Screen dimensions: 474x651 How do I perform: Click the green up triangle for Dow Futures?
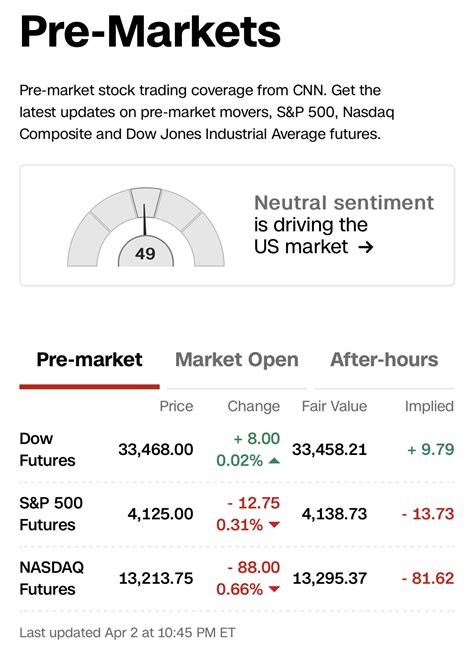coord(274,460)
